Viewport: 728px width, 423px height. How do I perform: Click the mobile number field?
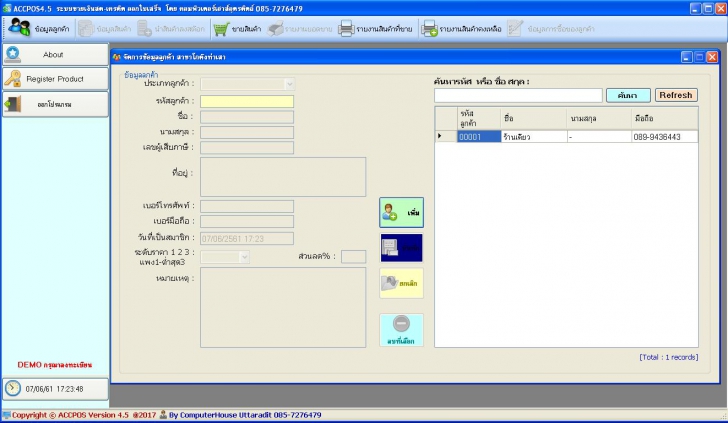(247, 221)
